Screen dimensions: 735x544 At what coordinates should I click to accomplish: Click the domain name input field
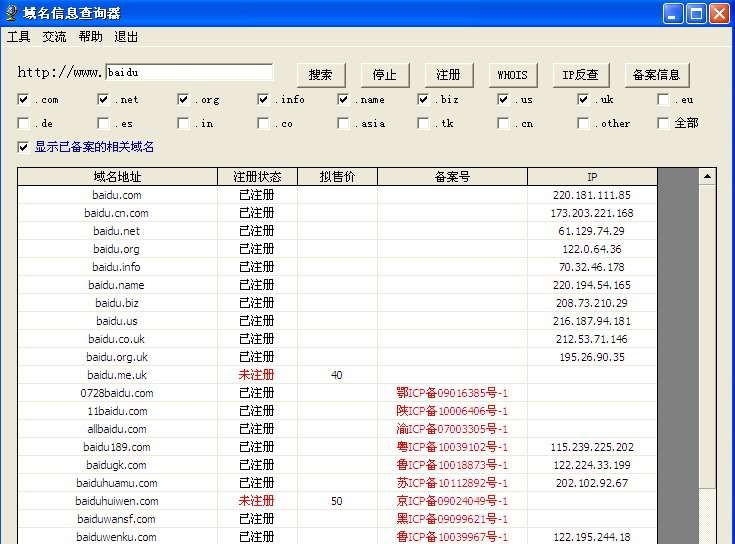point(189,73)
